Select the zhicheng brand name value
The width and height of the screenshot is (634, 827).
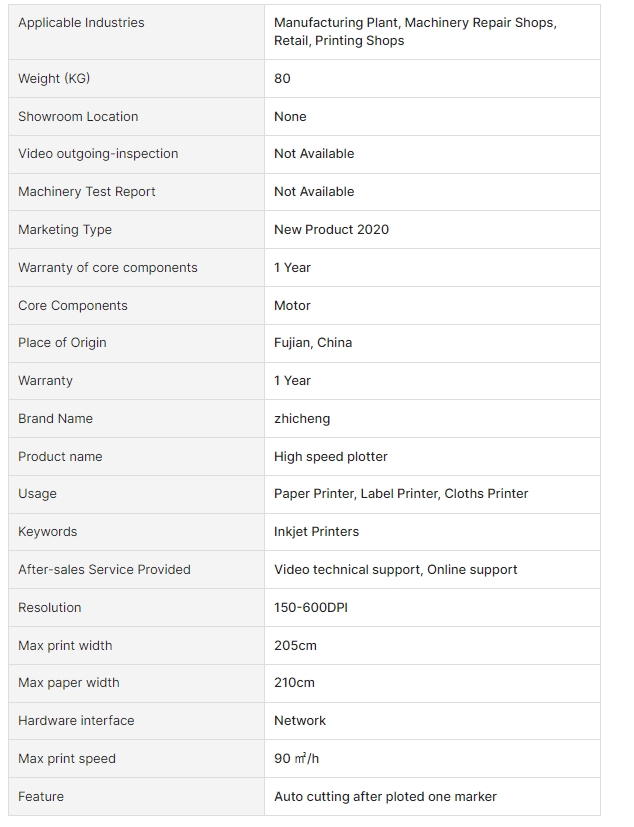pyautogui.click(x=302, y=419)
